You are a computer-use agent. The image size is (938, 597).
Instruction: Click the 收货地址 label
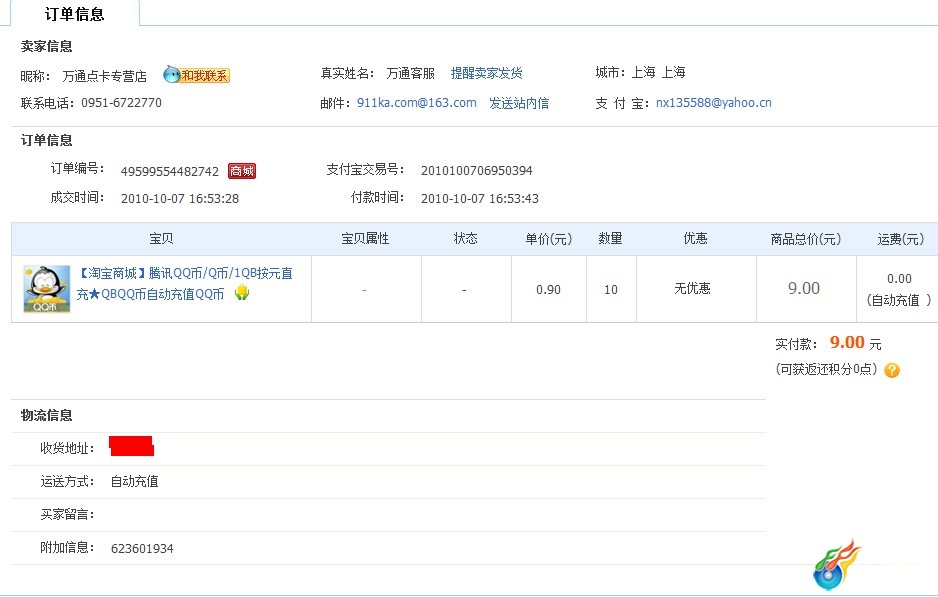pos(67,448)
